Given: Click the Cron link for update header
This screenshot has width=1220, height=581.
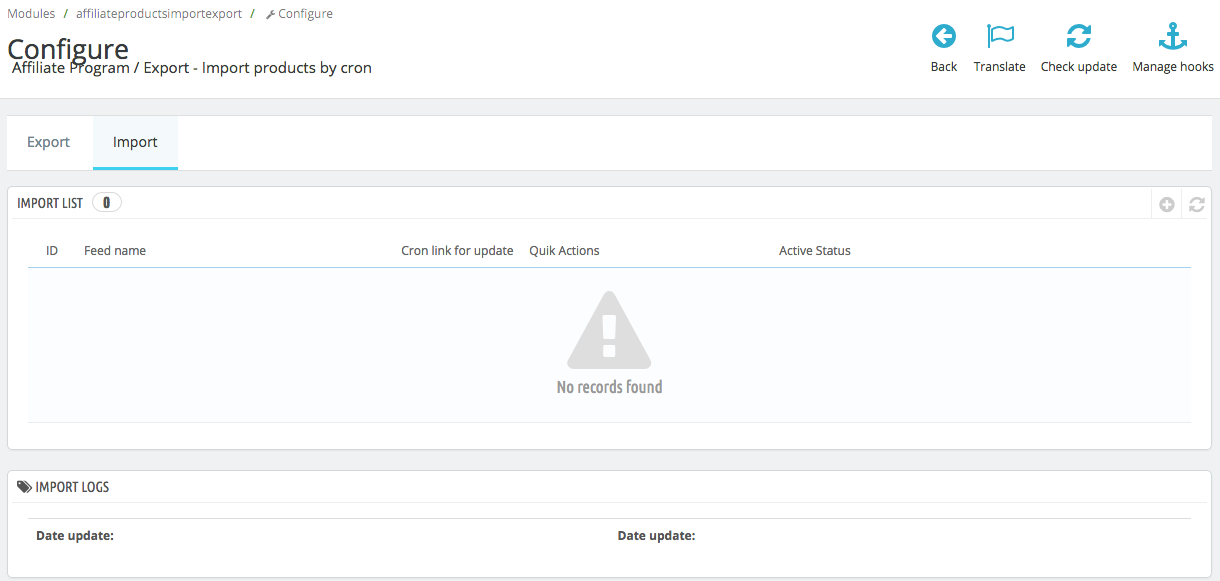Looking at the screenshot, I should [x=457, y=251].
